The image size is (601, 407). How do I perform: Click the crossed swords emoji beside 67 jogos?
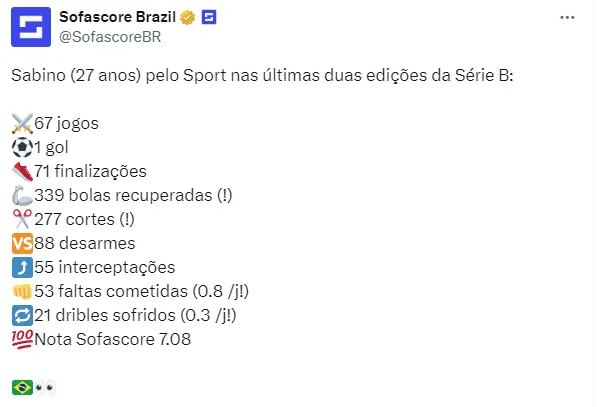tap(22, 123)
